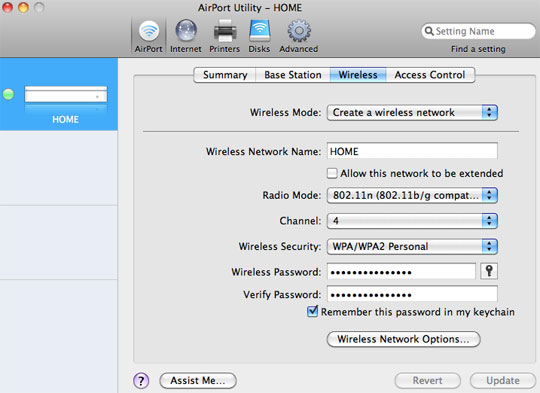Screen dimensions: 540x393
Task: Uncheck Remember this password in my keychain
Action: (x=312, y=312)
